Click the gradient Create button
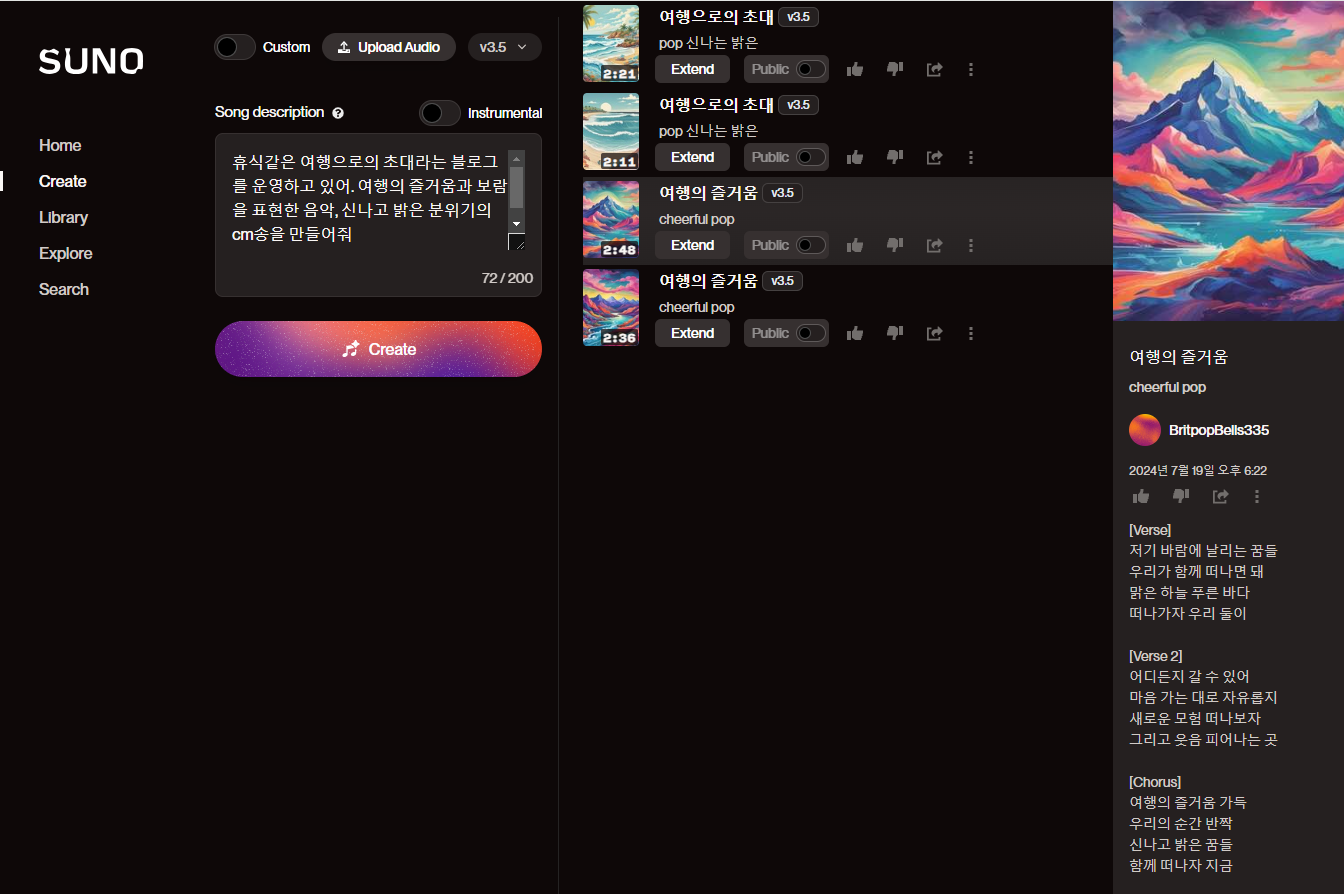This screenshot has width=1344, height=894. 378,349
